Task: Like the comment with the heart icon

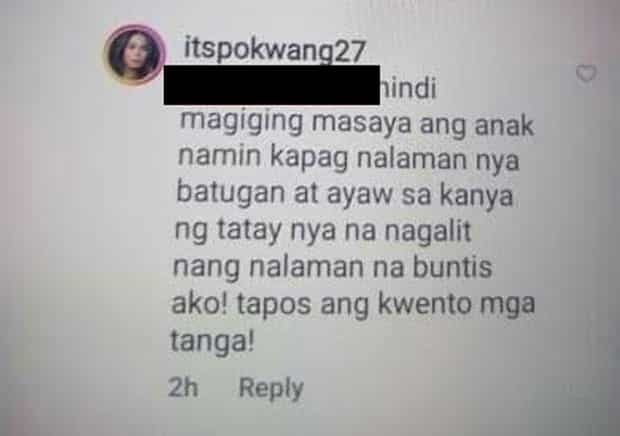Action: [586, 74]
